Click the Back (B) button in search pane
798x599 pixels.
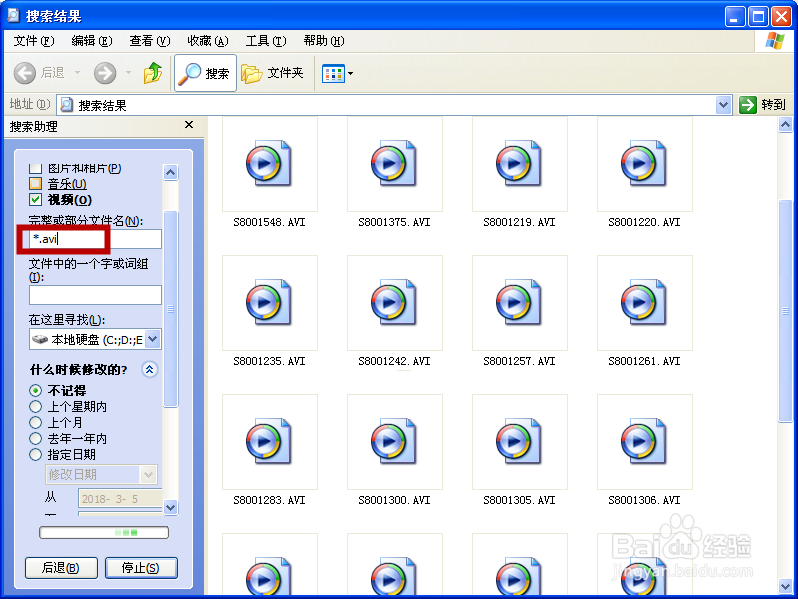tap(61, 568)
